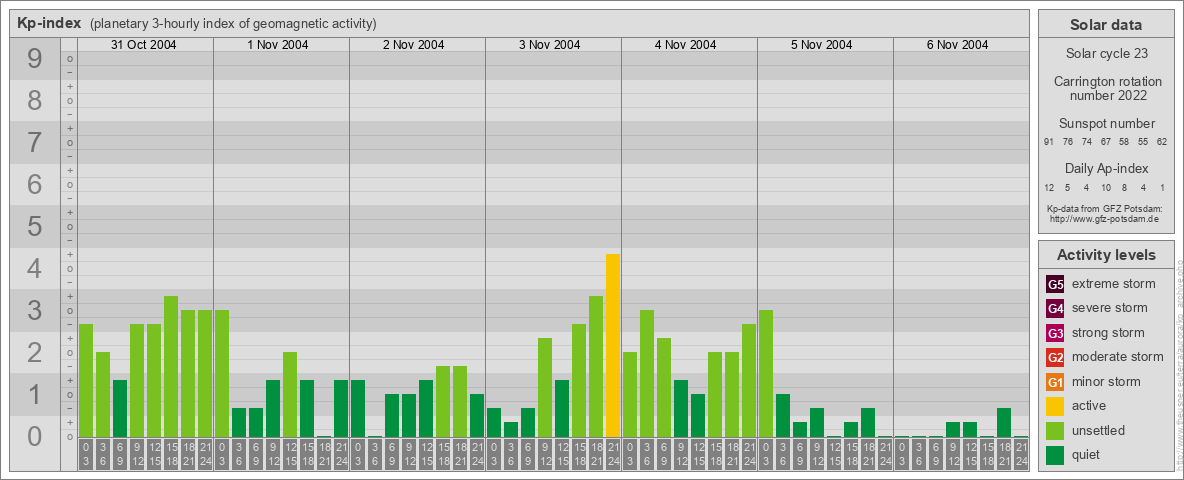Click the '3 Nov 2004' date header
The height and width of the screenshot is (480, 1184).
click(550, 45)
